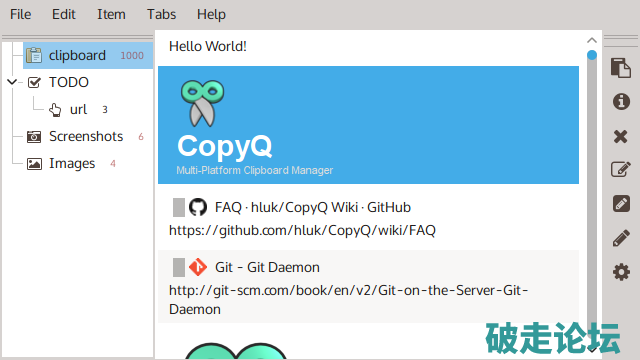Open the File menu

pyautogui.click(x=20, y=14)
